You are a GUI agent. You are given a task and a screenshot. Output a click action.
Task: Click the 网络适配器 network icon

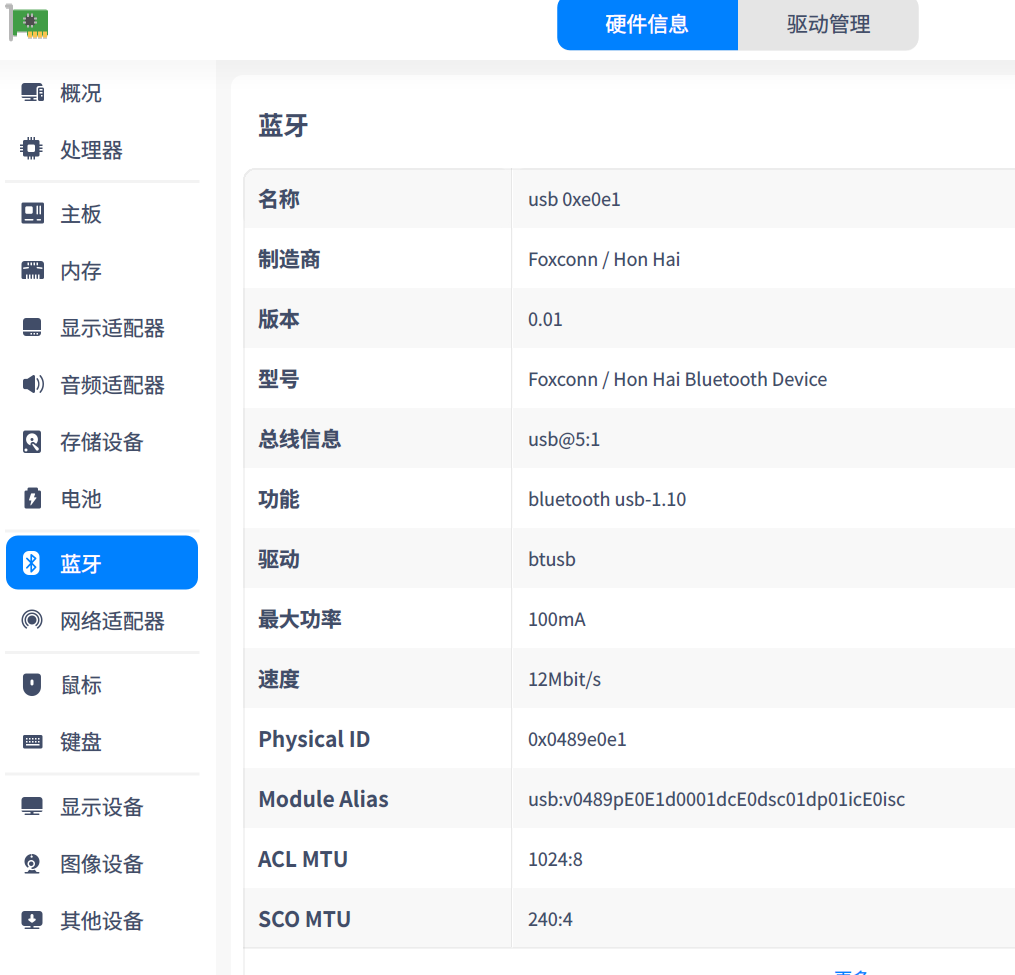pyautogui.click(x=32, y=620)
